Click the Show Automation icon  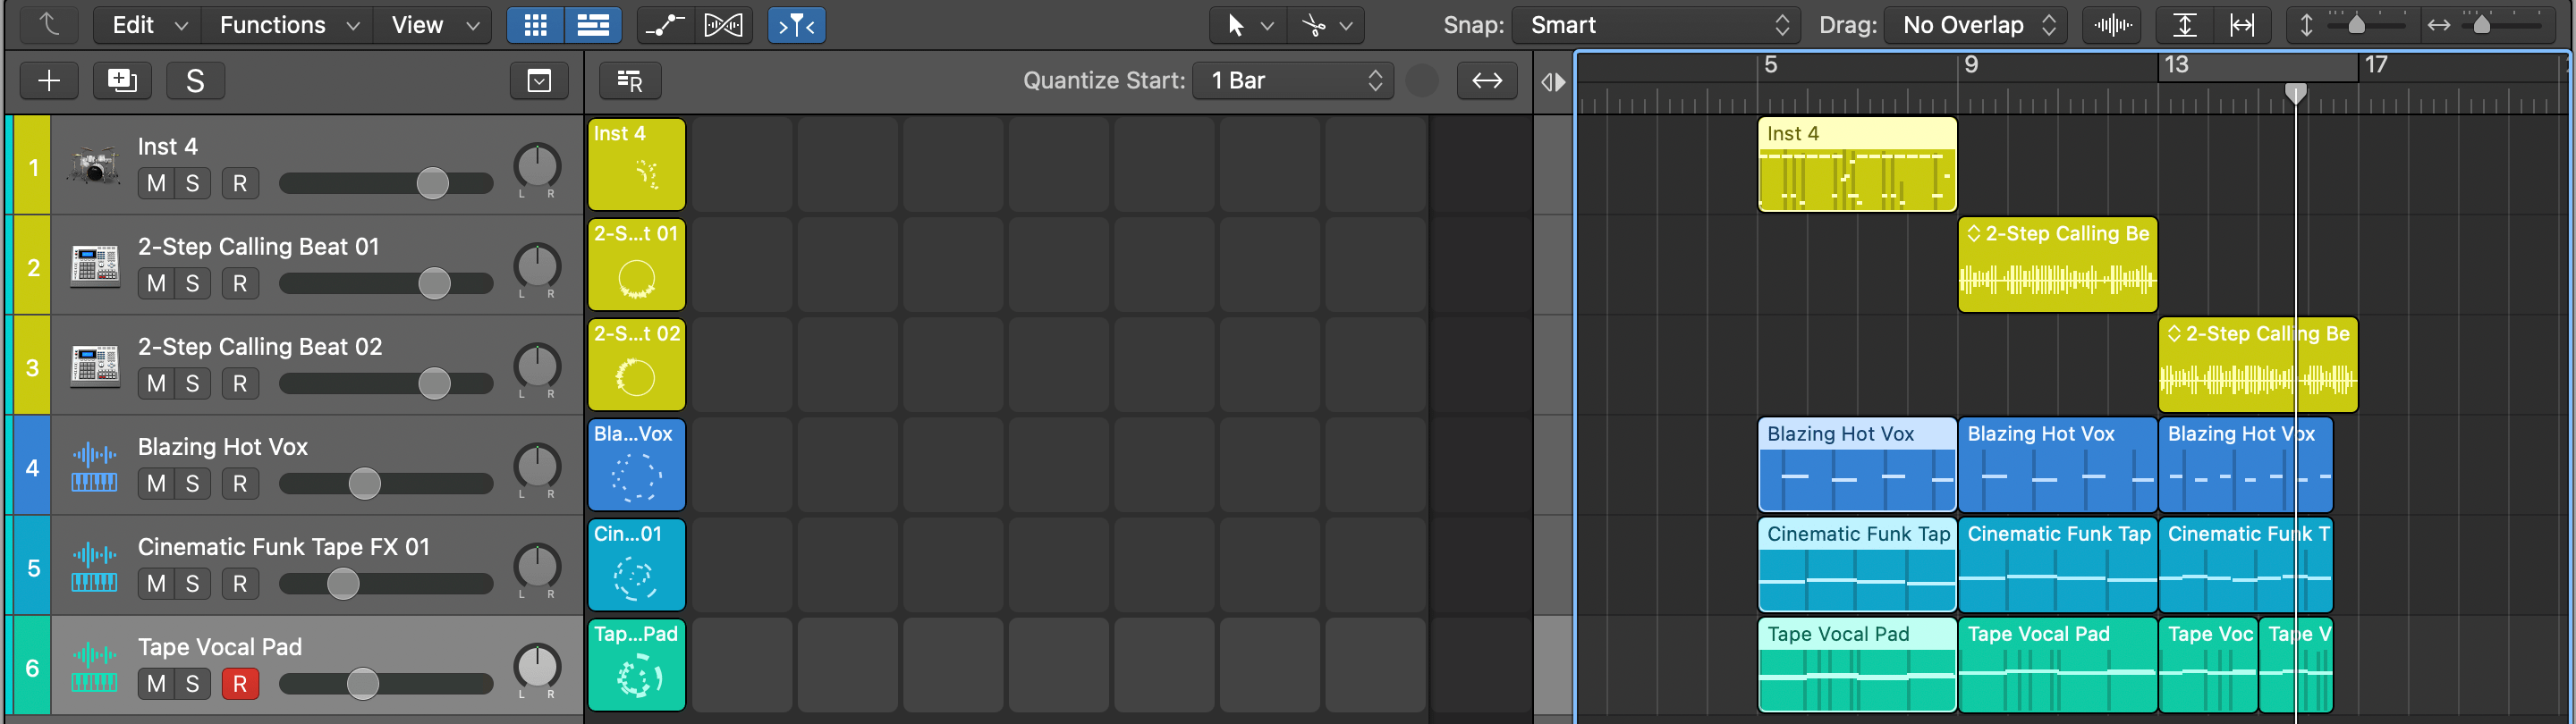click(x=665, y=25)
